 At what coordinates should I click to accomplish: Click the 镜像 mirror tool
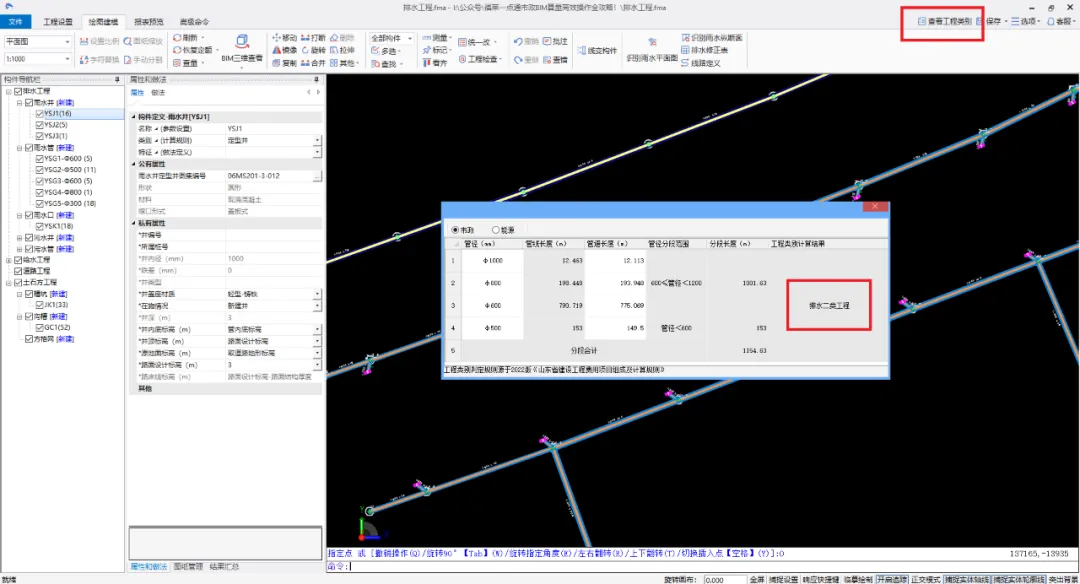pyautogui.click(x=284, y=50)
